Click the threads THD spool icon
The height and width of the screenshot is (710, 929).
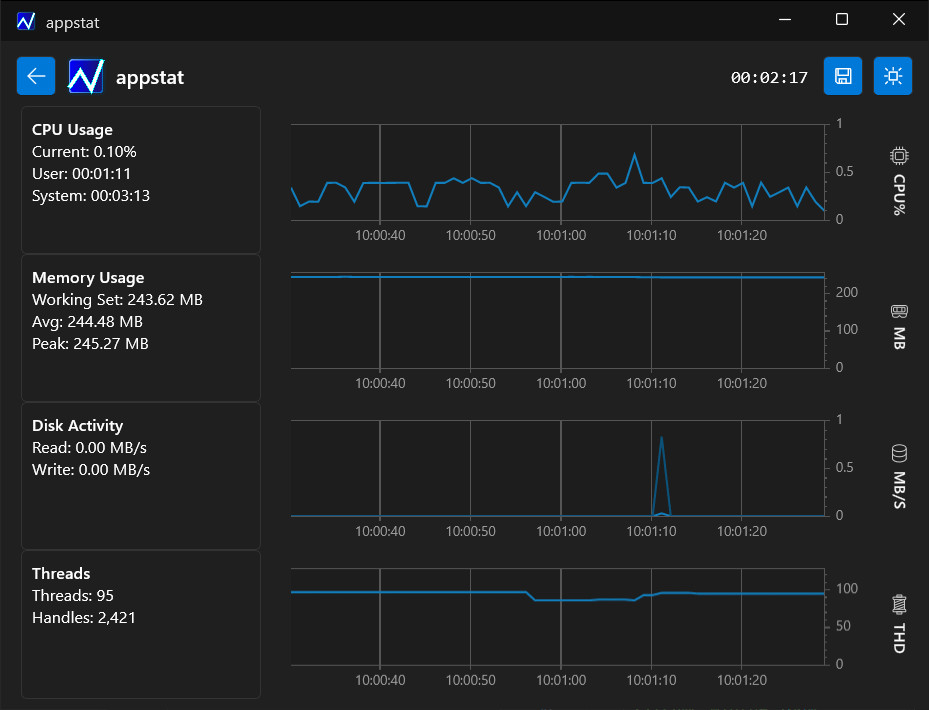point(899,604)
